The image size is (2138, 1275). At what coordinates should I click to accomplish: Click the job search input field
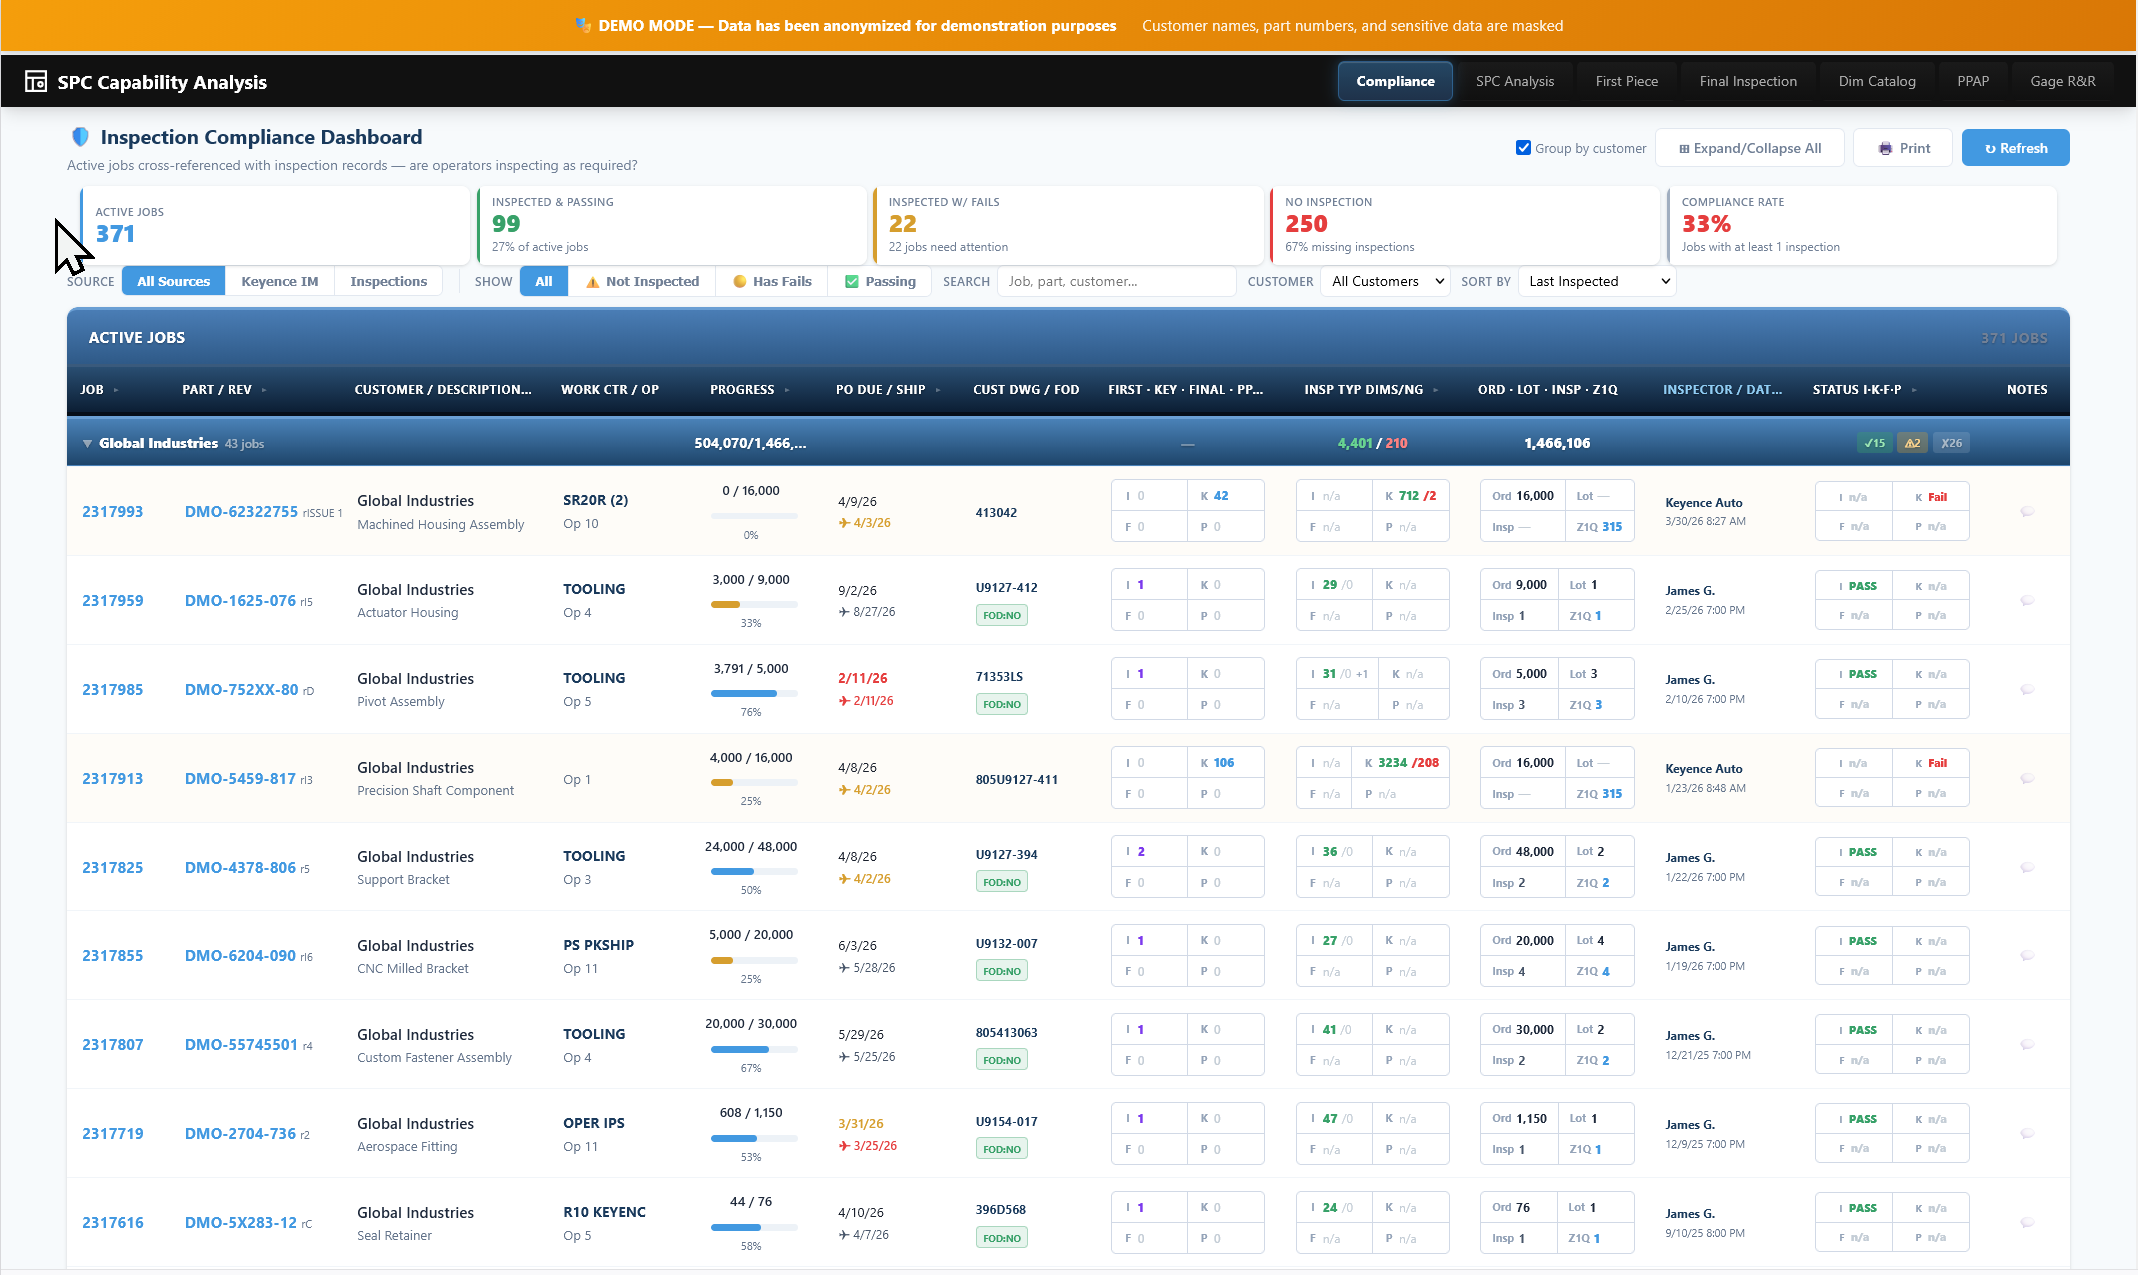[x=1115, y=282]
